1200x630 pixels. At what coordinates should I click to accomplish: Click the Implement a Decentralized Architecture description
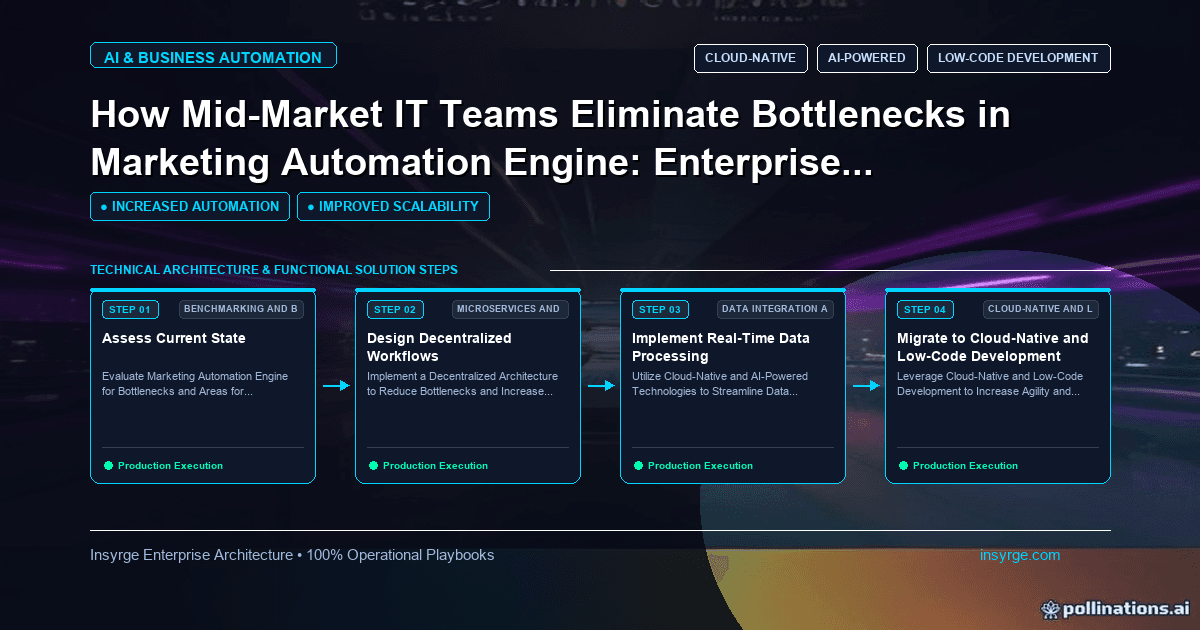pyautogui.click(x=462, y=384)
